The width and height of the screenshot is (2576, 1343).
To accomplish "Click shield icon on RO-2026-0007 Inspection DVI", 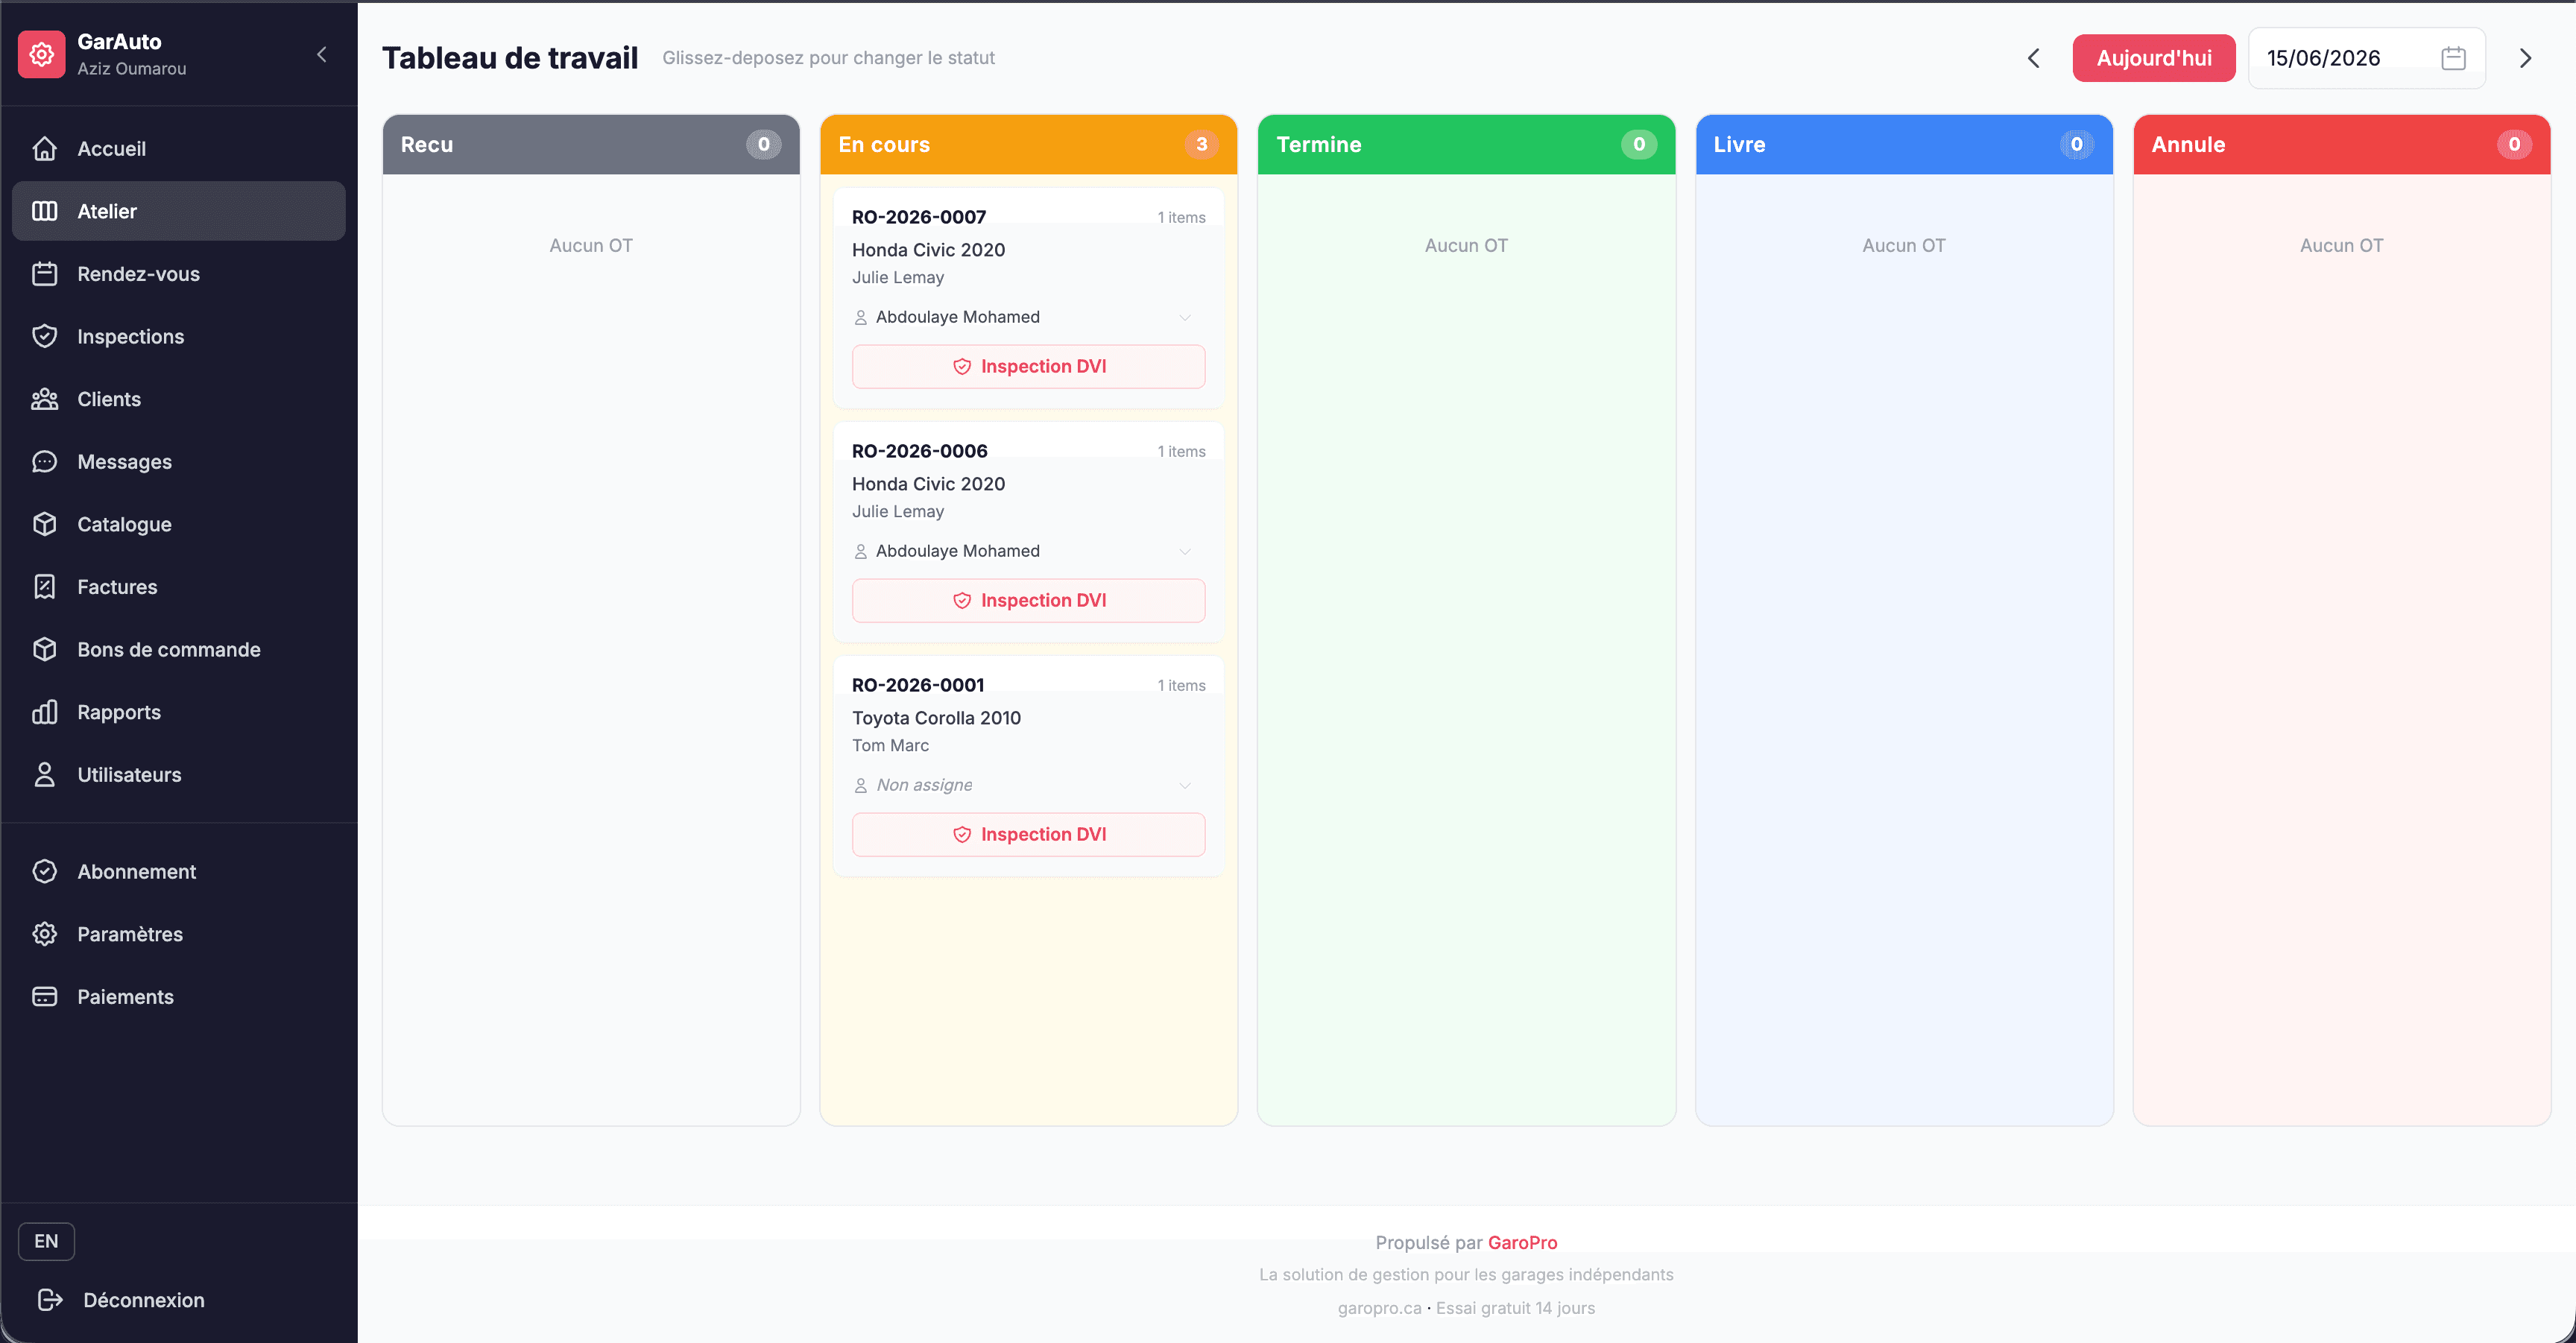I will [962, 366].
